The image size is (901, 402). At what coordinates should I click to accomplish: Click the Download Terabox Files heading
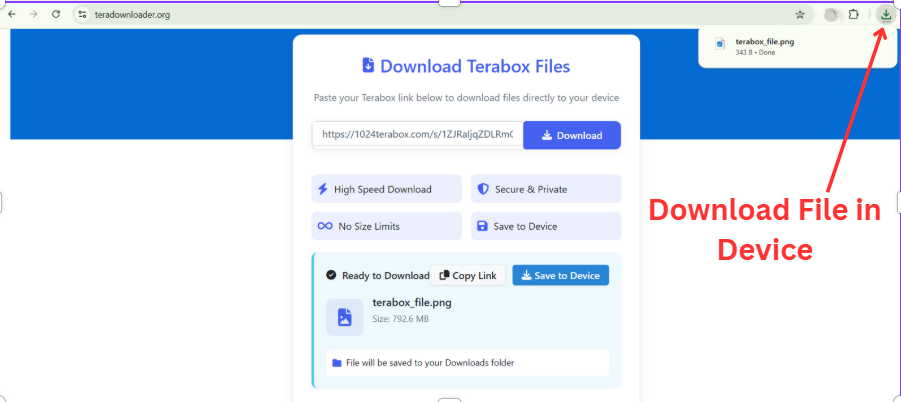(465, 67)
